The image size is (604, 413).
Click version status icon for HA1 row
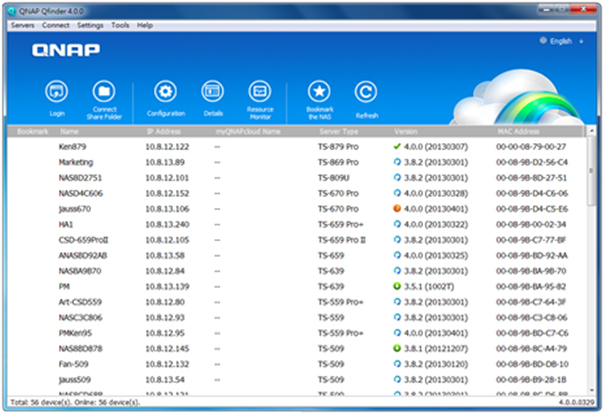tap(397, 224)
